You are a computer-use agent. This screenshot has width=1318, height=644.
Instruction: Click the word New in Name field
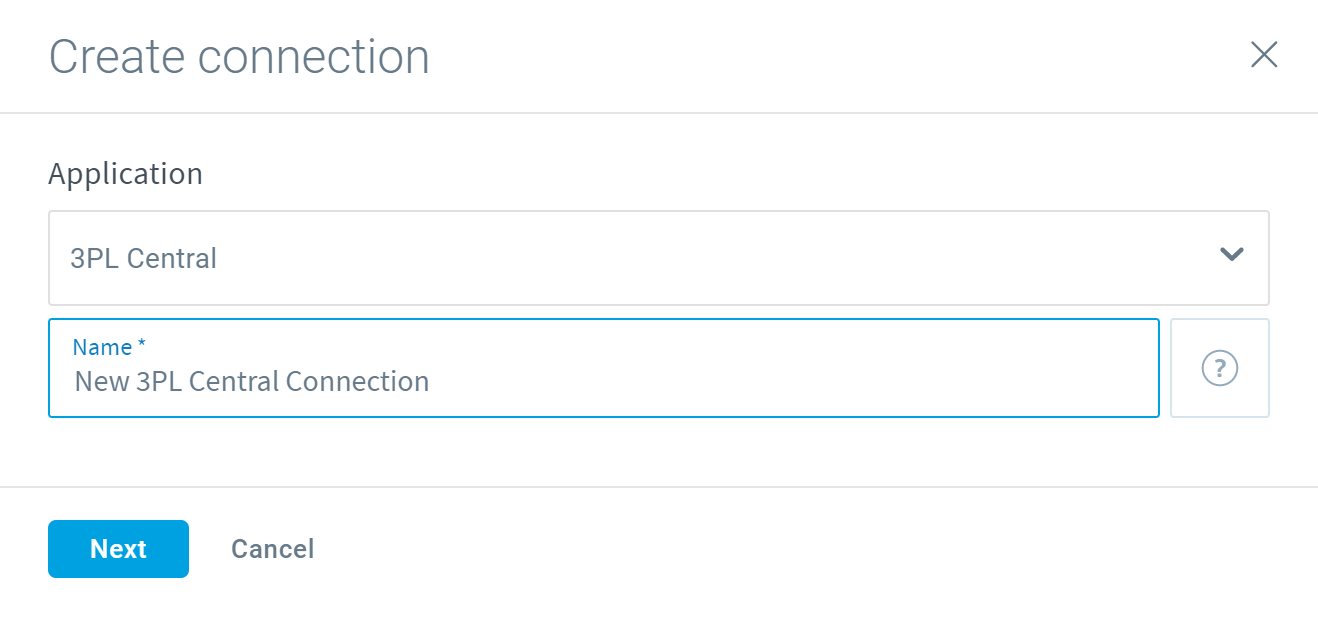pyautogui.click(x=102, y=381)
